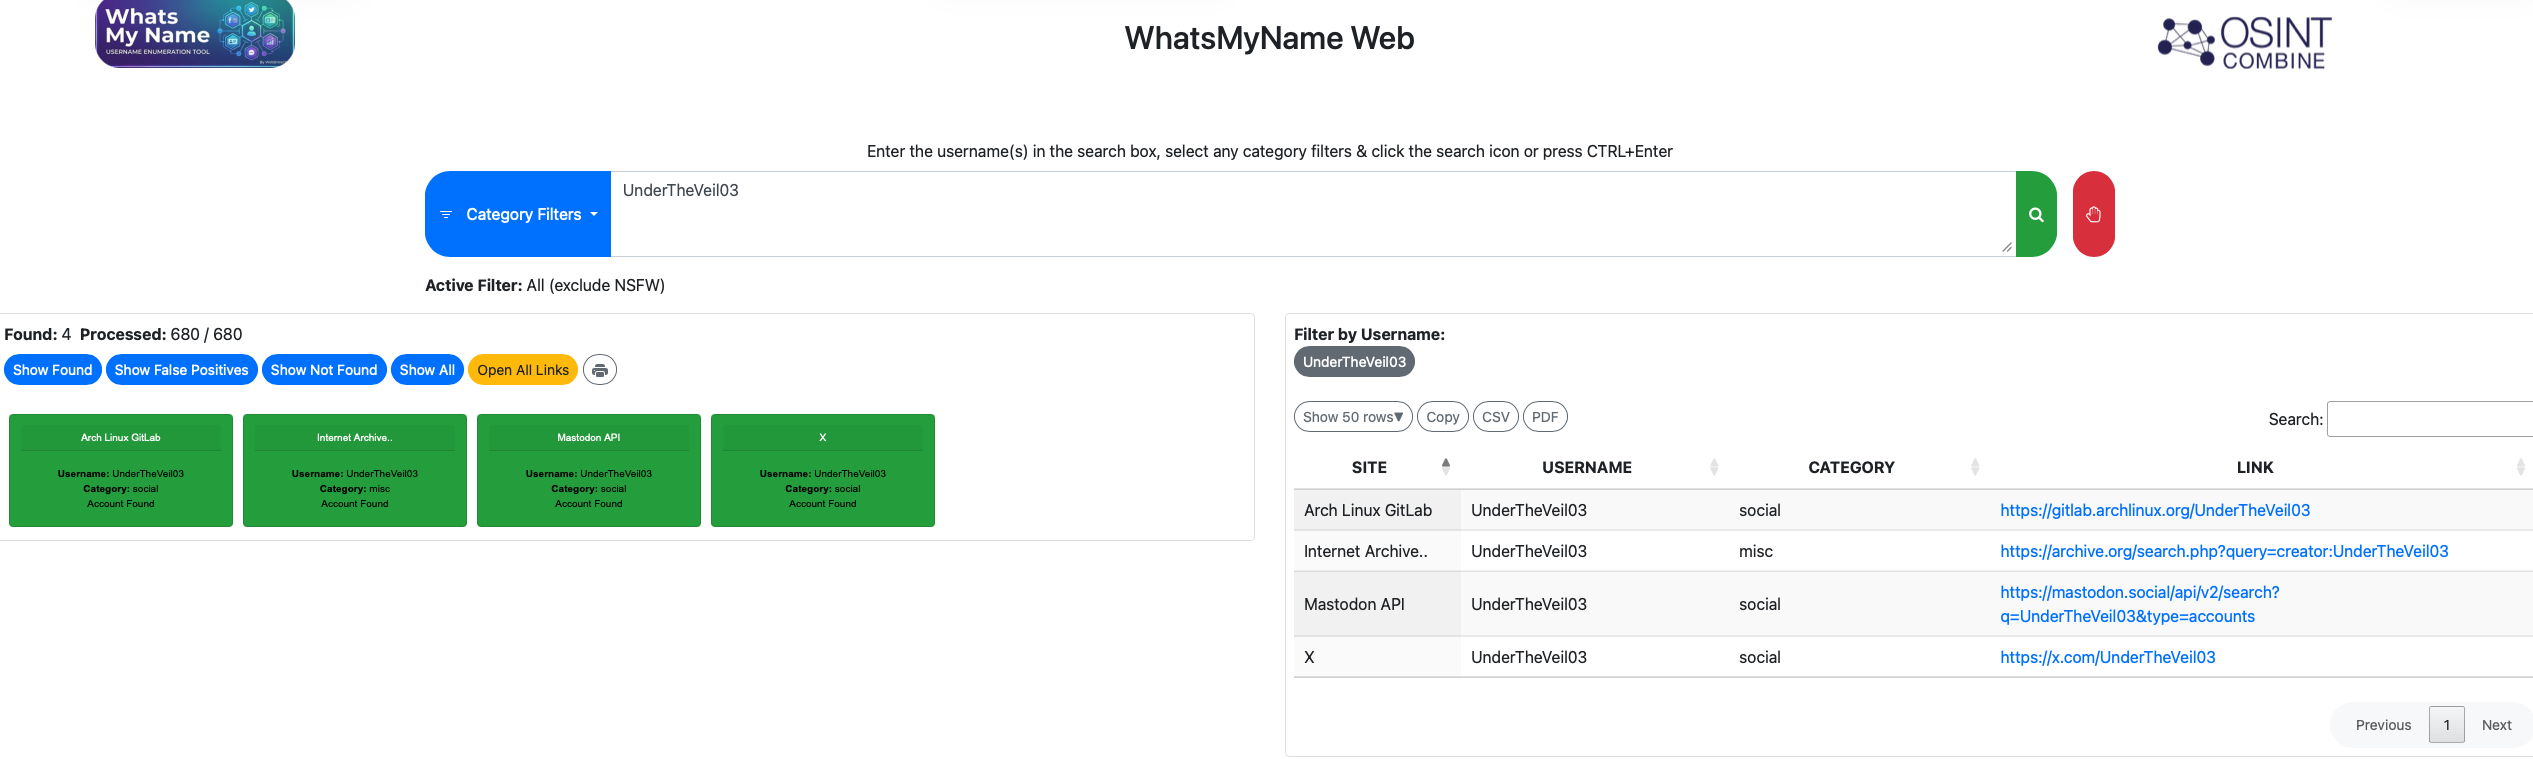Click the red stop hand button

[x=2093, y=214]
